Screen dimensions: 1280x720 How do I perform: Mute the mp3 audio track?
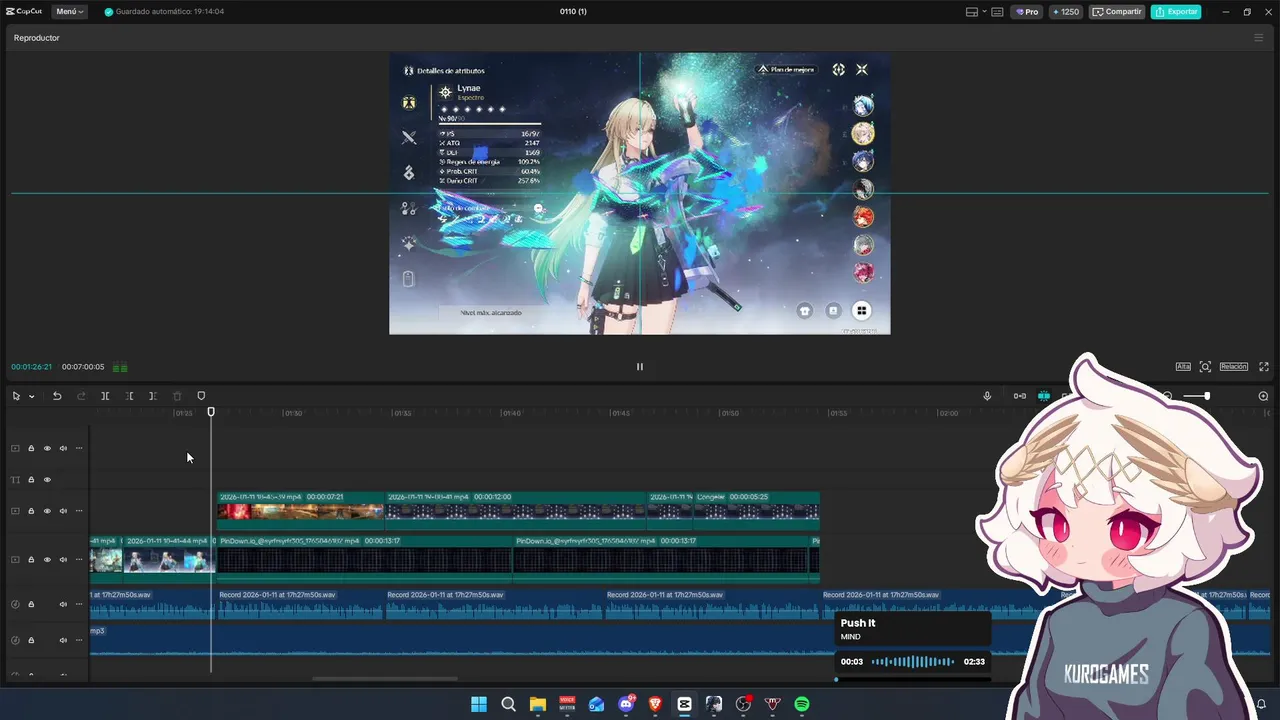(63, 640)
